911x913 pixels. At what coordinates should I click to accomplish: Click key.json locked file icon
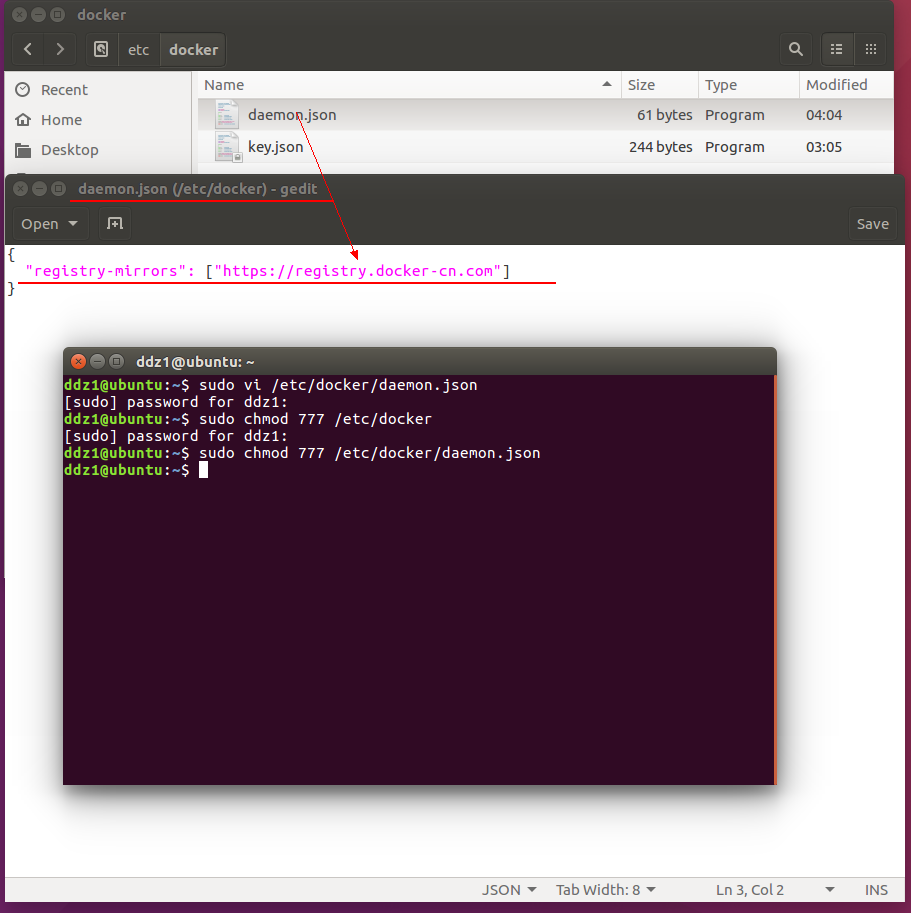(228, 147)
